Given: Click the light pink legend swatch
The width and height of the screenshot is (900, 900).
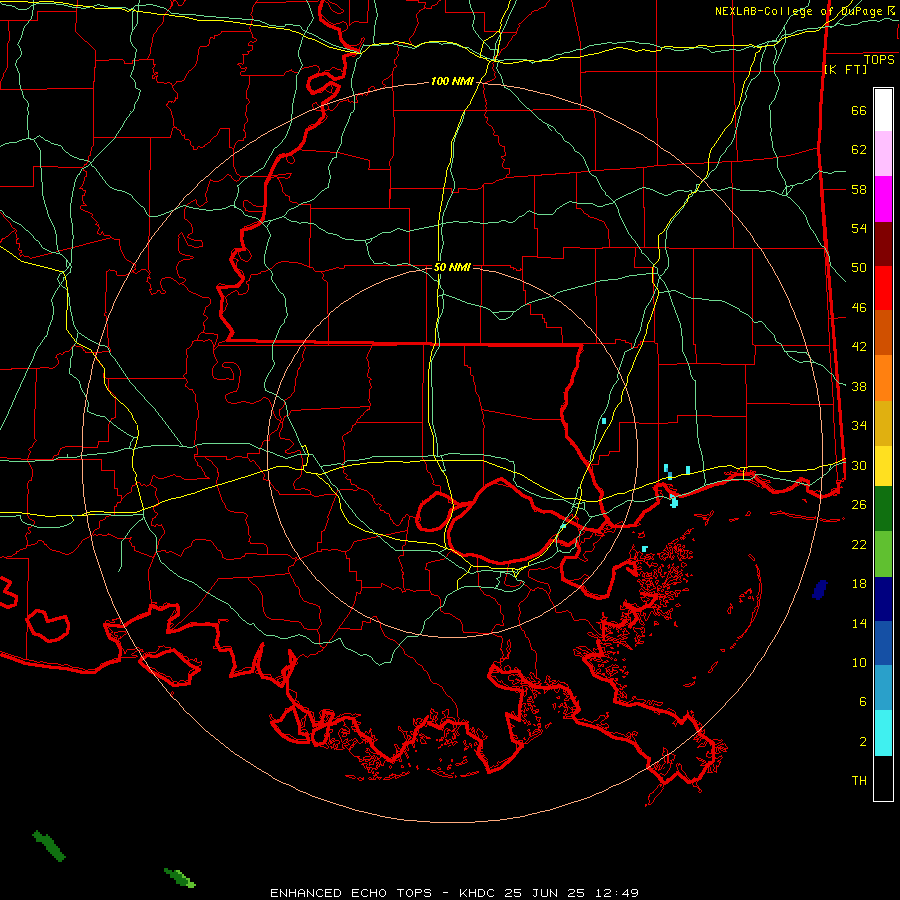Looking at the screenshot, I should 883,154.
